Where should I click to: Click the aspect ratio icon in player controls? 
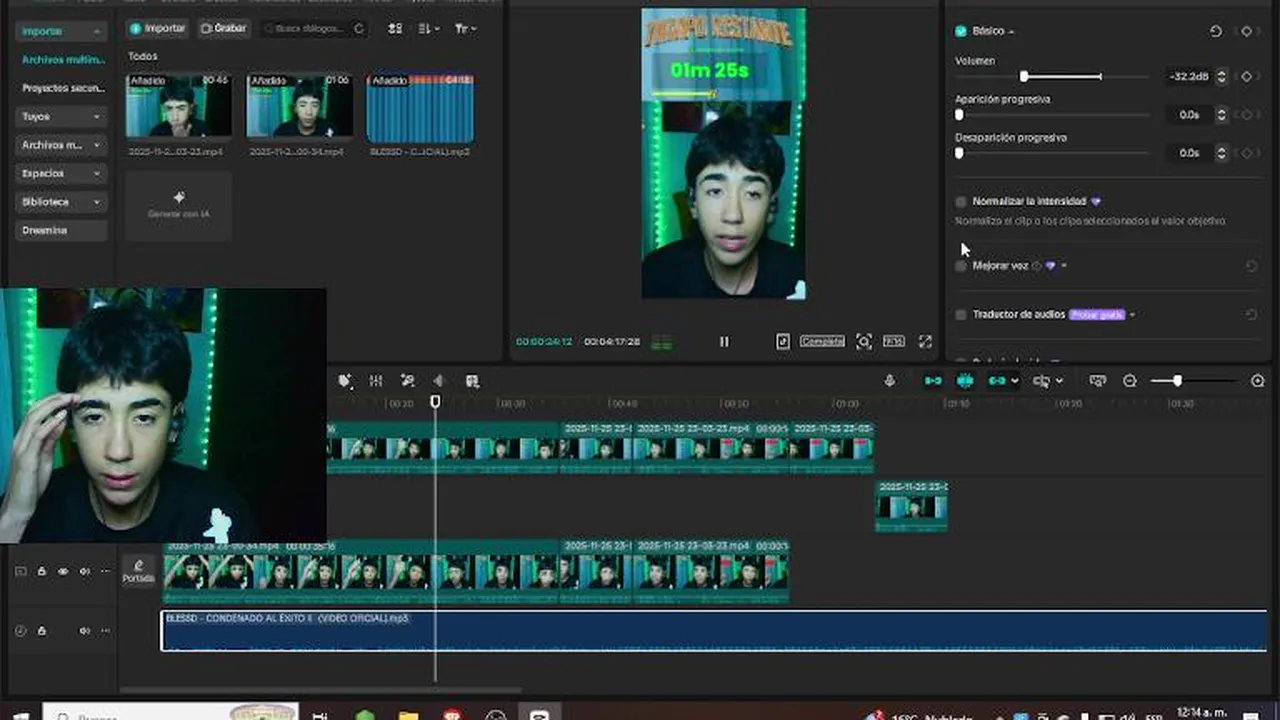[894, 341]
